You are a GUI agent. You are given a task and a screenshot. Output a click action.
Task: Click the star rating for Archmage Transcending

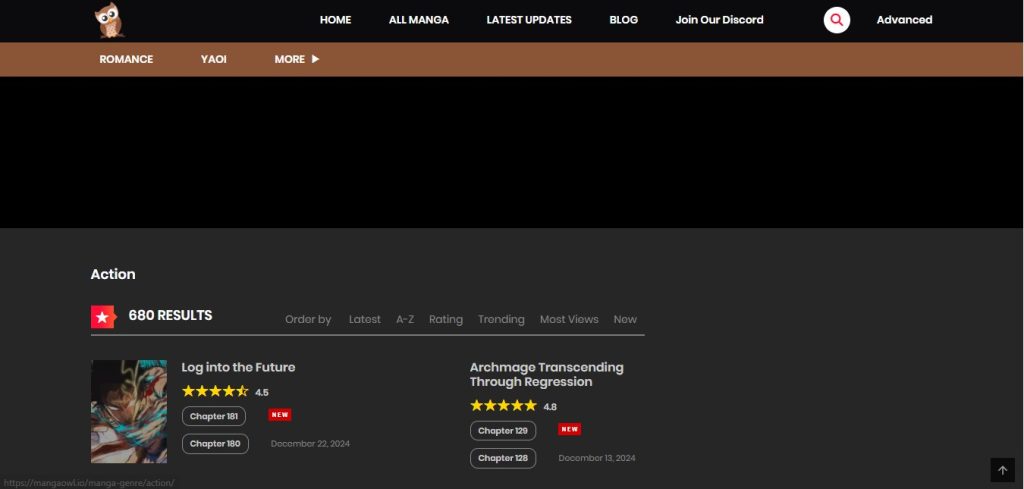coord(503,406)
